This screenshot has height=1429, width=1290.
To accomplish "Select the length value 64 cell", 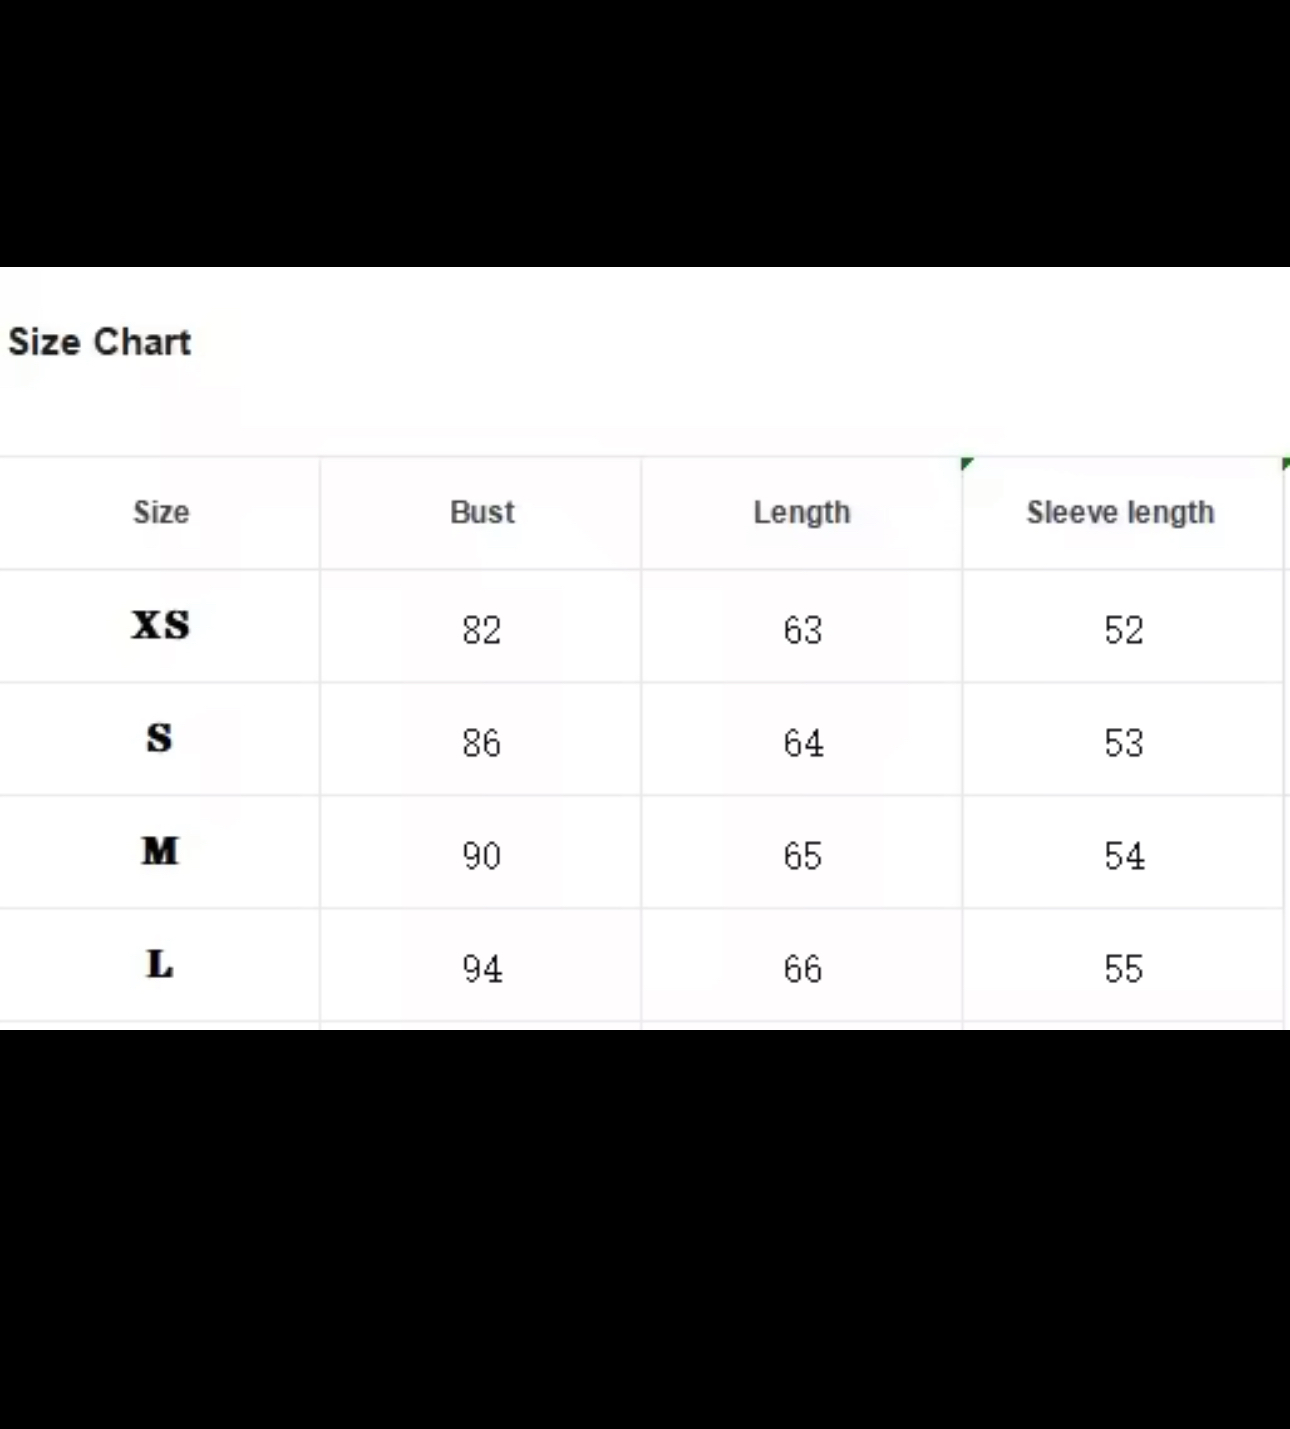I will click(x=803, y=743).
